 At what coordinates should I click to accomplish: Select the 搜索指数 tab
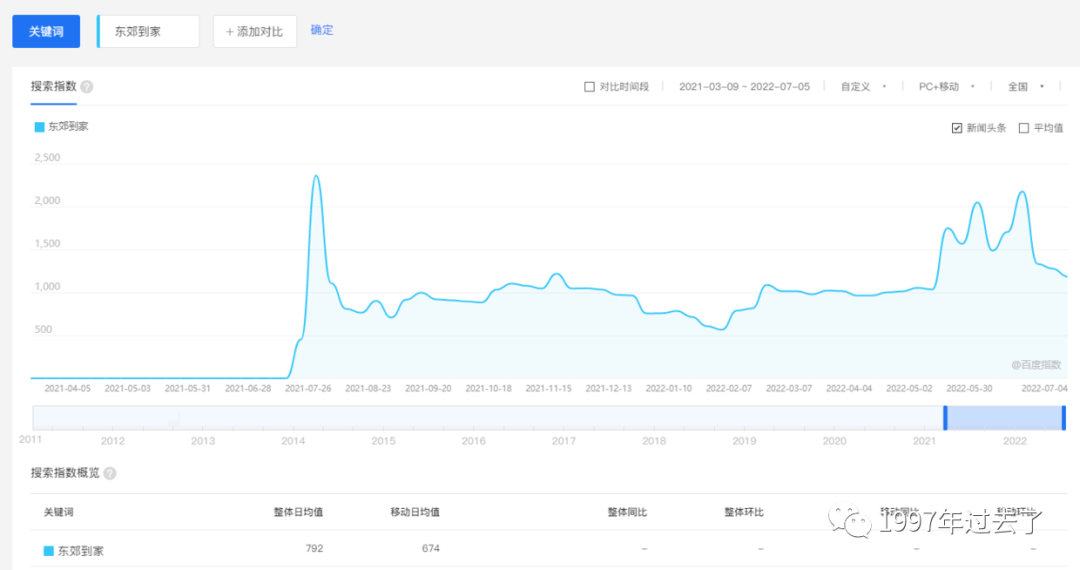pyautogui.click(x=54, y=86)
